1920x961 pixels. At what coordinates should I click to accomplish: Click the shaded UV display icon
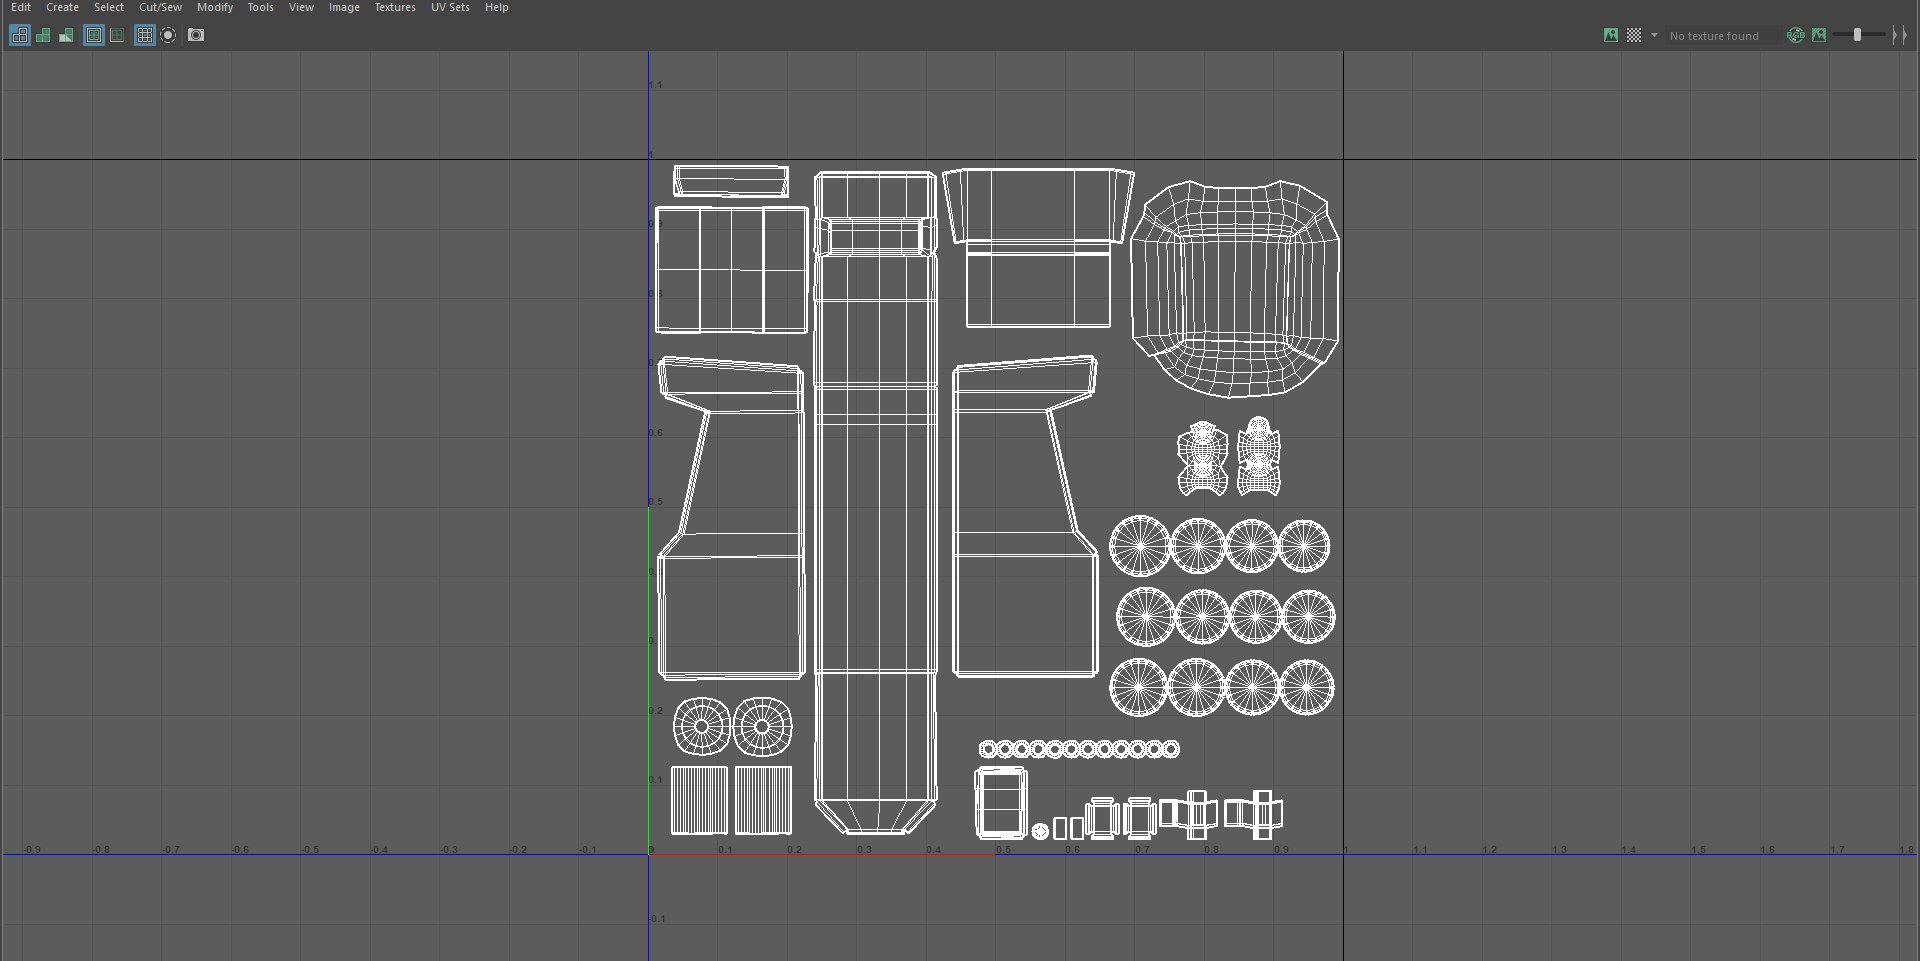(43, 35)
